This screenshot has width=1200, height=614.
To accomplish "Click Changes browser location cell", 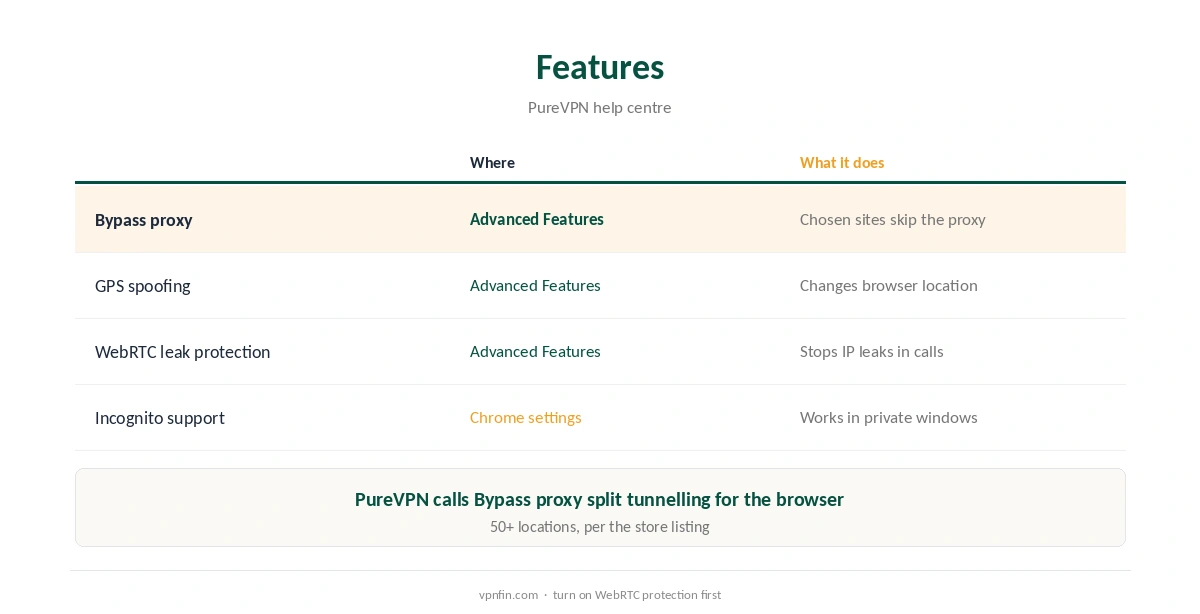I will tap(889, 286).
